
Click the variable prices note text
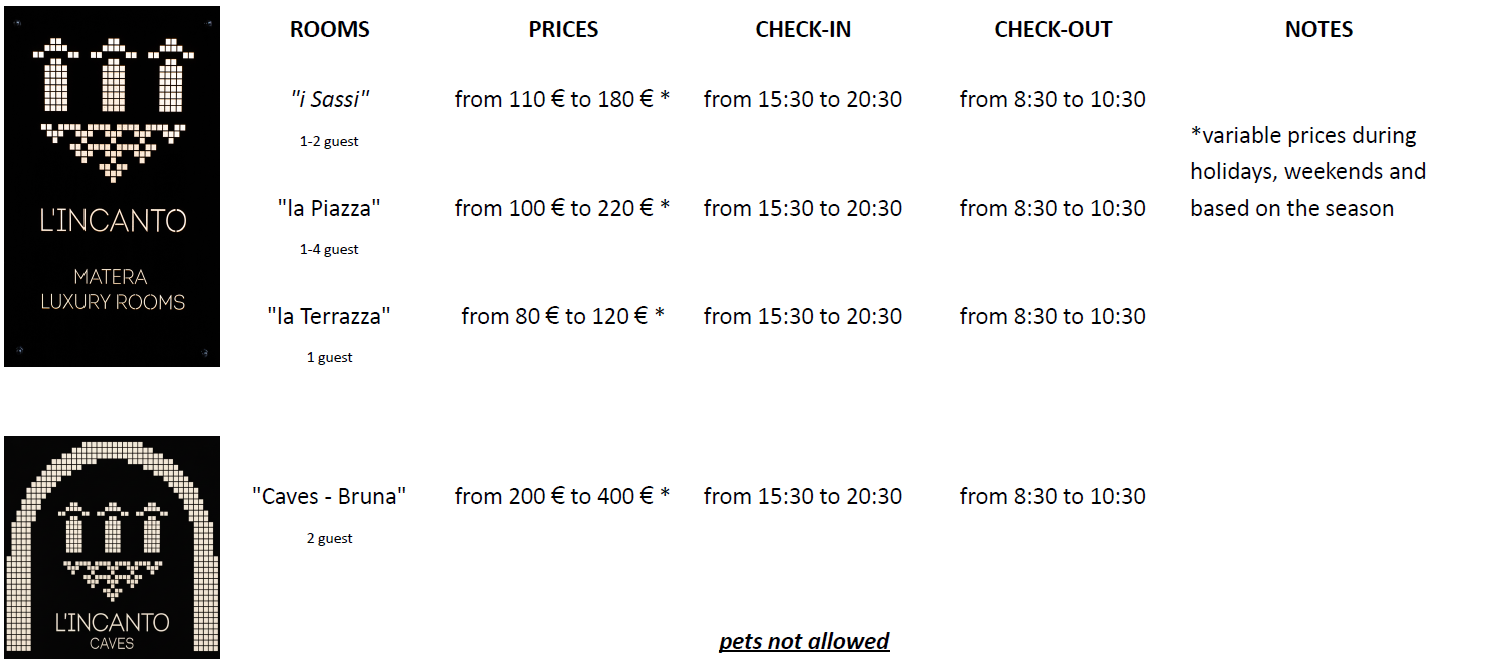pos(1307,172)
